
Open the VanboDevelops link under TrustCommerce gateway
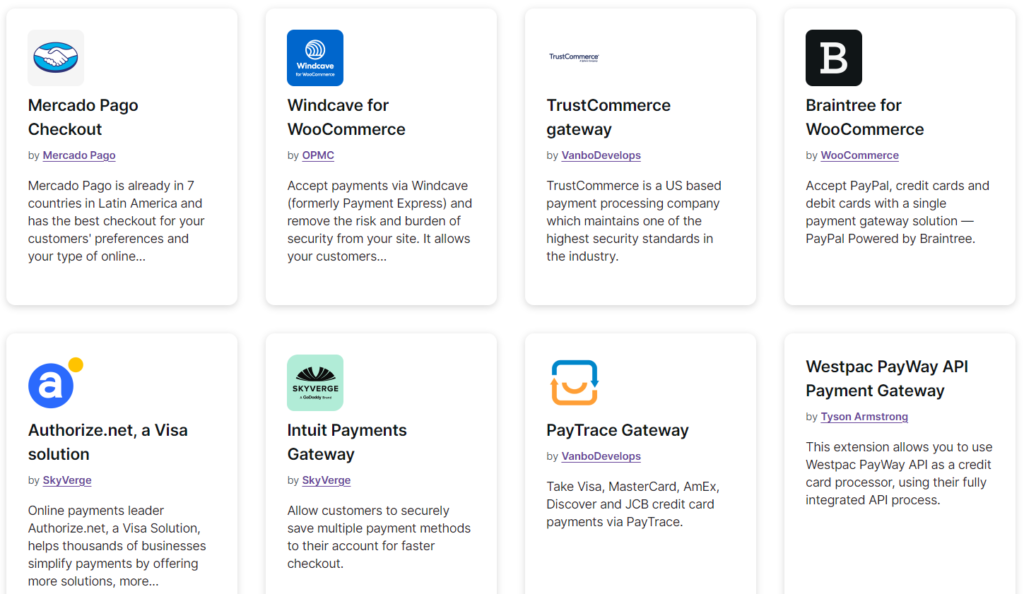(601, 155)
